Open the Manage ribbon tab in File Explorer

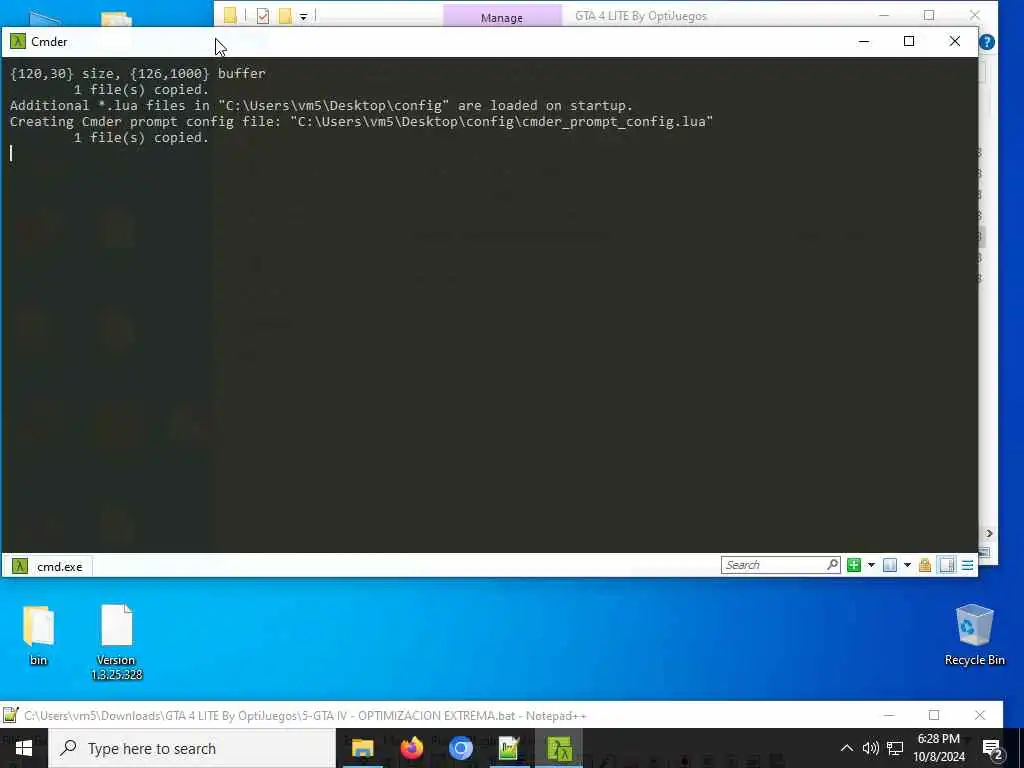[x=502, y=18]
